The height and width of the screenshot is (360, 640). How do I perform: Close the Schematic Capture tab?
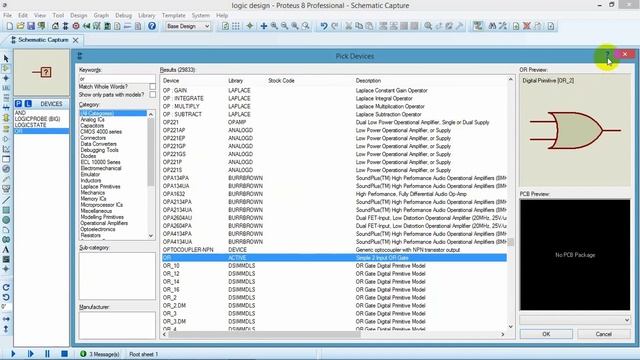tap(76, 40)
